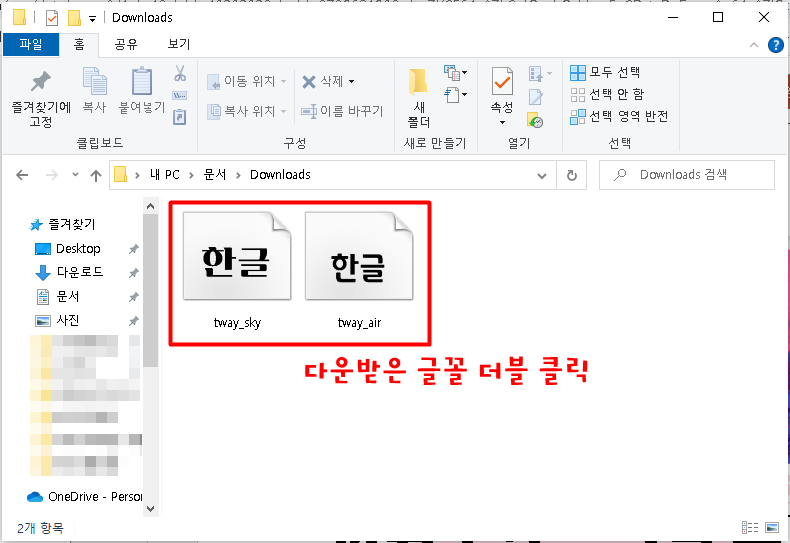Open the Easy access dropdown icon
Screen dimensions: 790x543
tap(455, 95)
